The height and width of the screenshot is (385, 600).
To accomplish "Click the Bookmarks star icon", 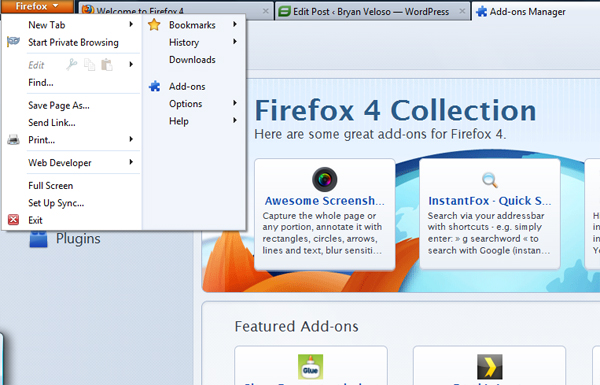I will pos(154,24).
